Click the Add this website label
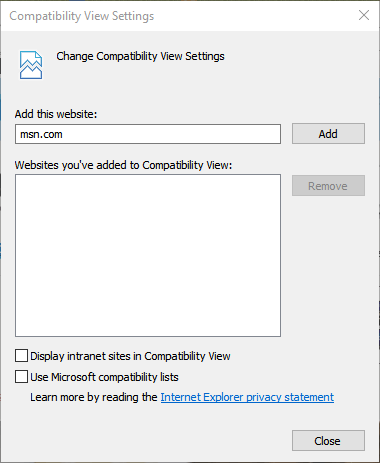The height and width of the screenshot is (463, 380). [56, 114]
